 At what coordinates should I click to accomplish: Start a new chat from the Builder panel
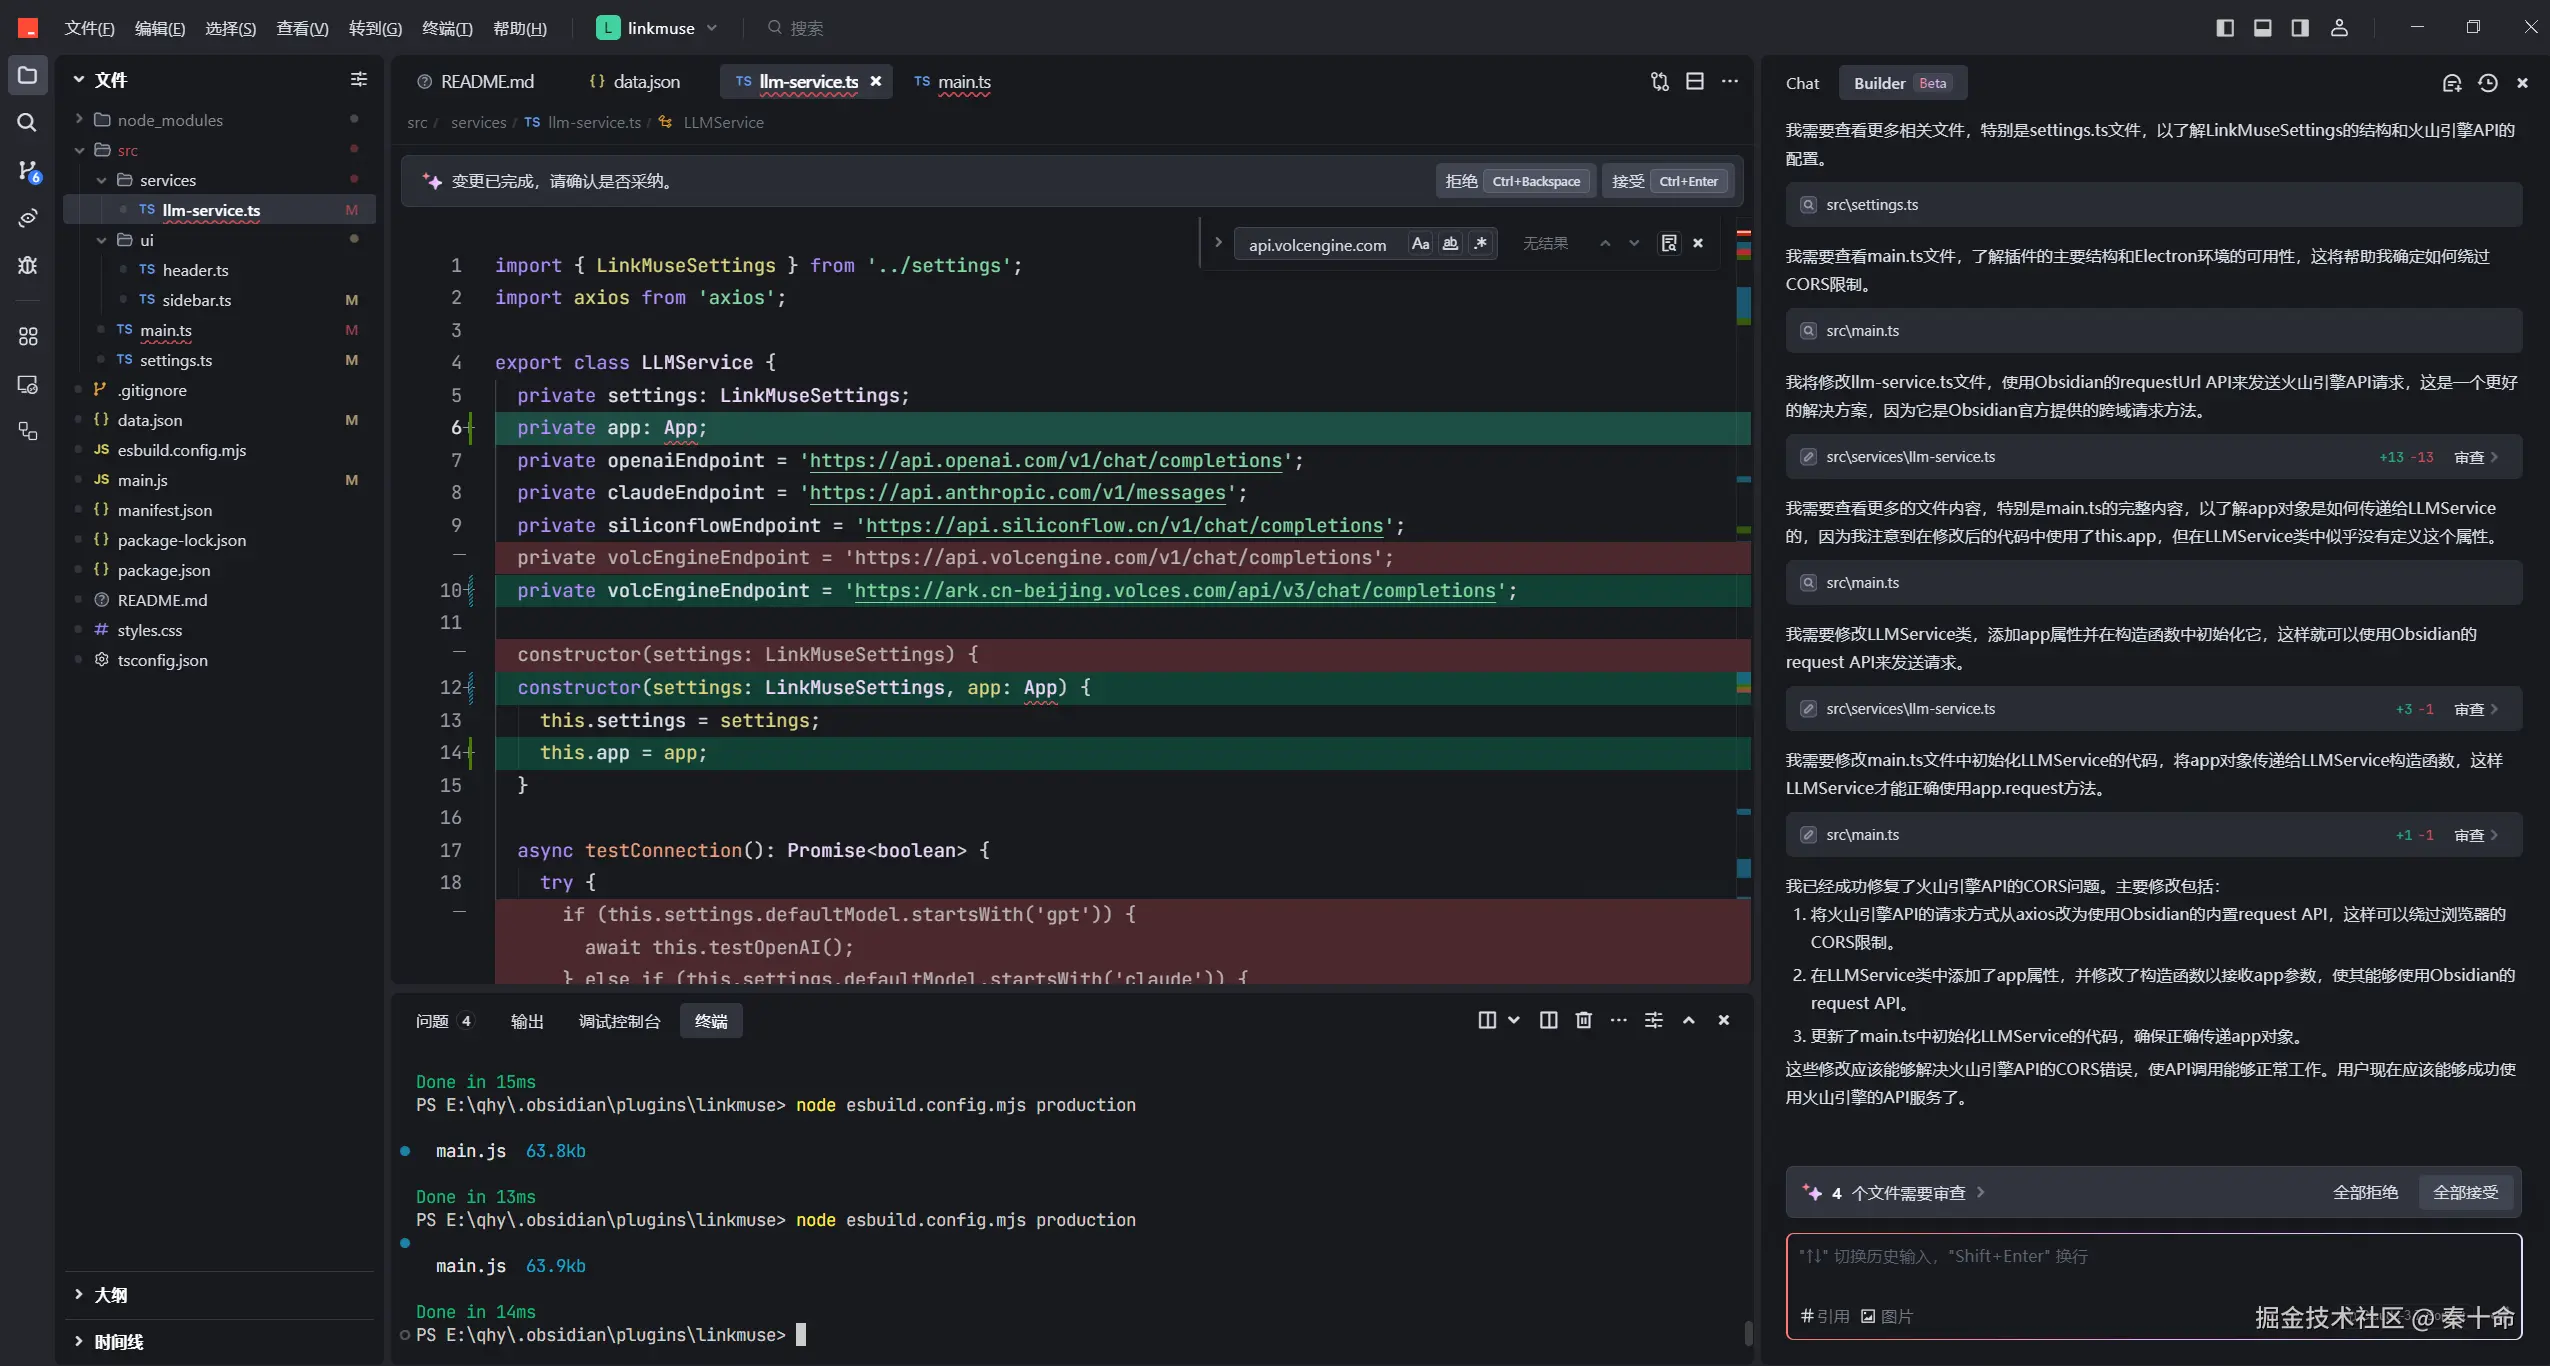click(2451, 83)
